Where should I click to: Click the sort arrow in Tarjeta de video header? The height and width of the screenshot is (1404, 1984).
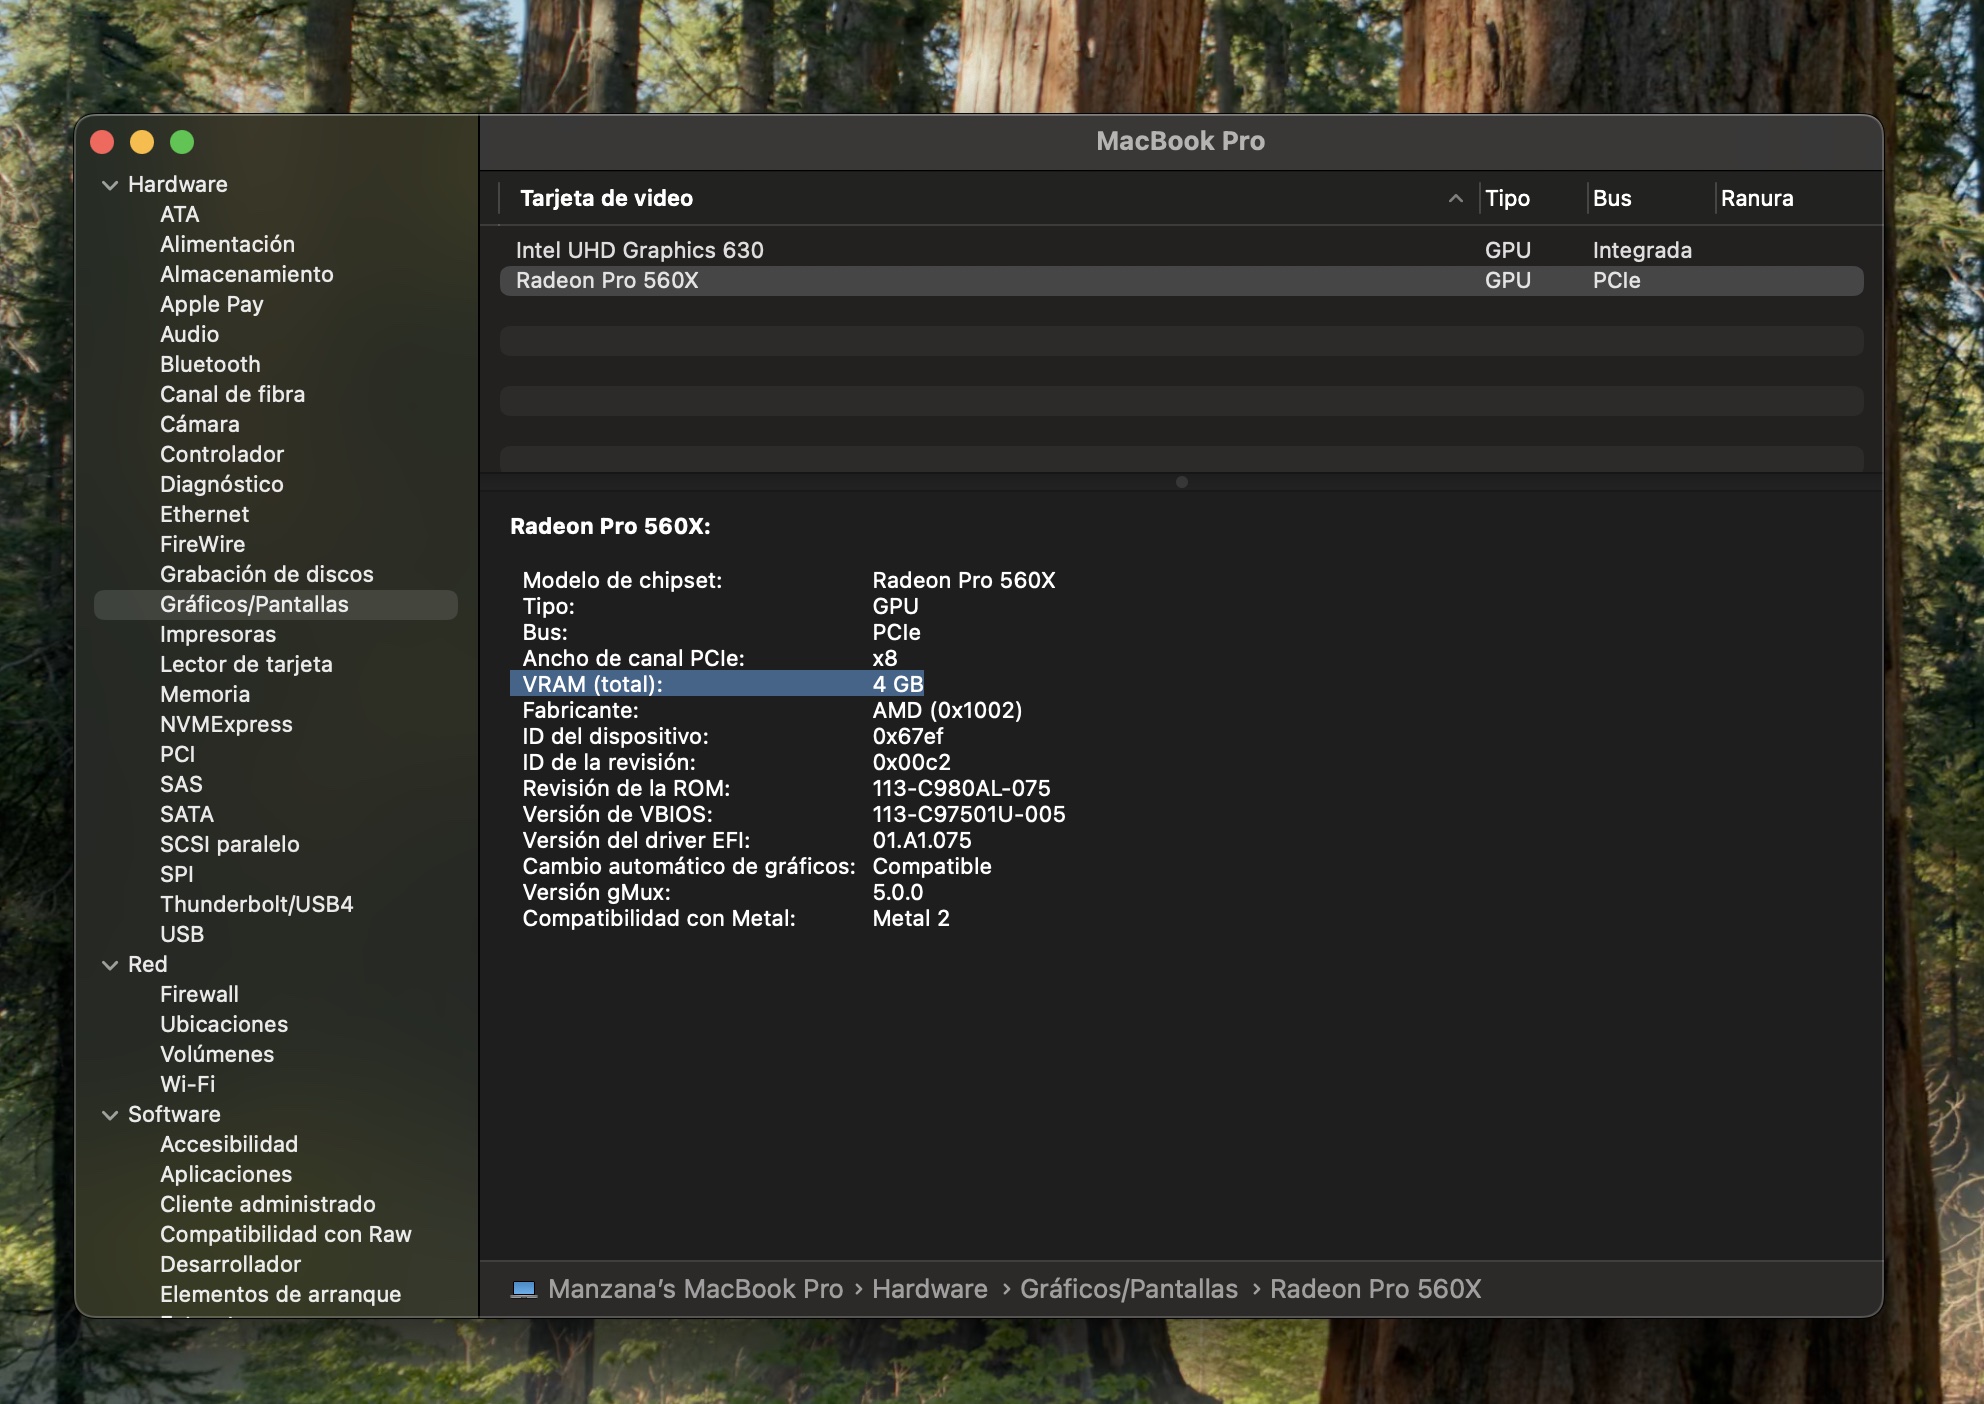pyautogui.click(x=1455, y=199)
